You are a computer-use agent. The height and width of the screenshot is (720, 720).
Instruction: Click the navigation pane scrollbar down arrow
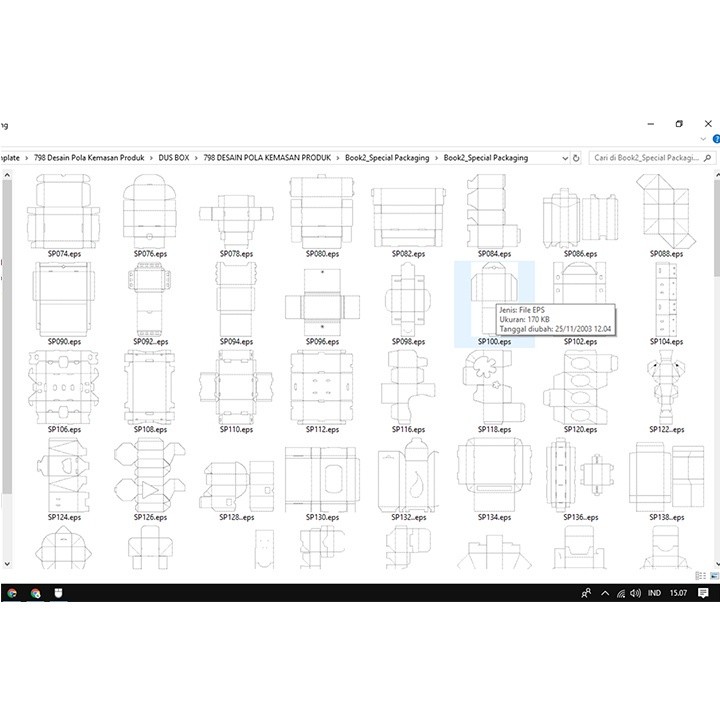pyautogui.click(x=7, y=564)
